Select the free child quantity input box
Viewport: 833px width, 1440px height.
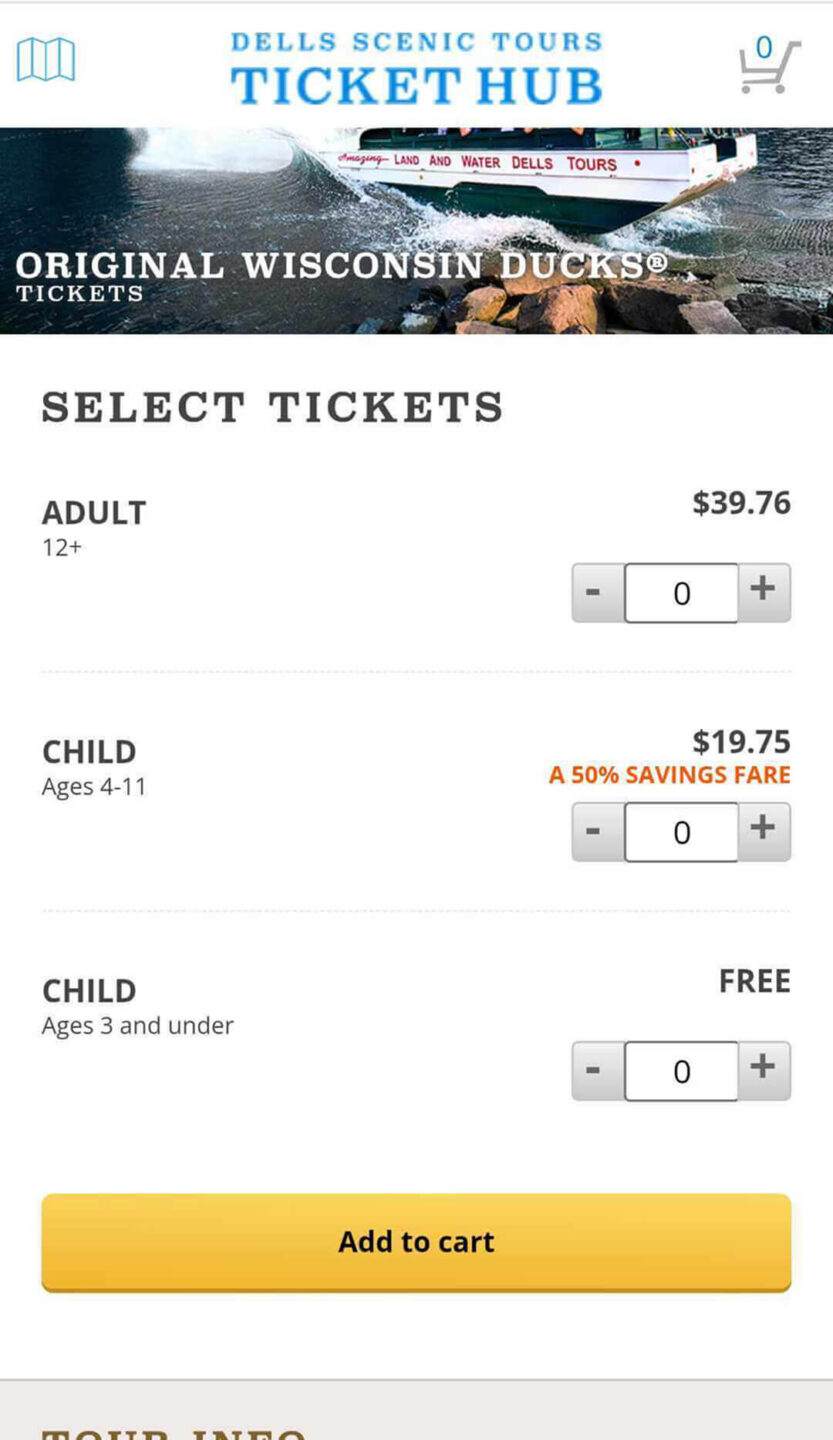pos(681,1071)
